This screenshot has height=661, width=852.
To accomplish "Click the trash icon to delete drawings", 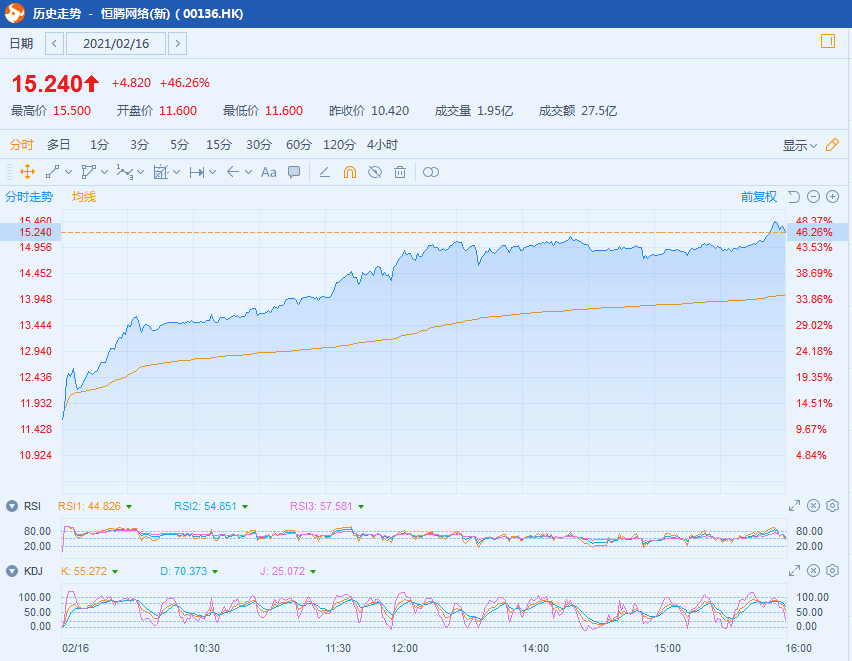I will pos(400,172).
